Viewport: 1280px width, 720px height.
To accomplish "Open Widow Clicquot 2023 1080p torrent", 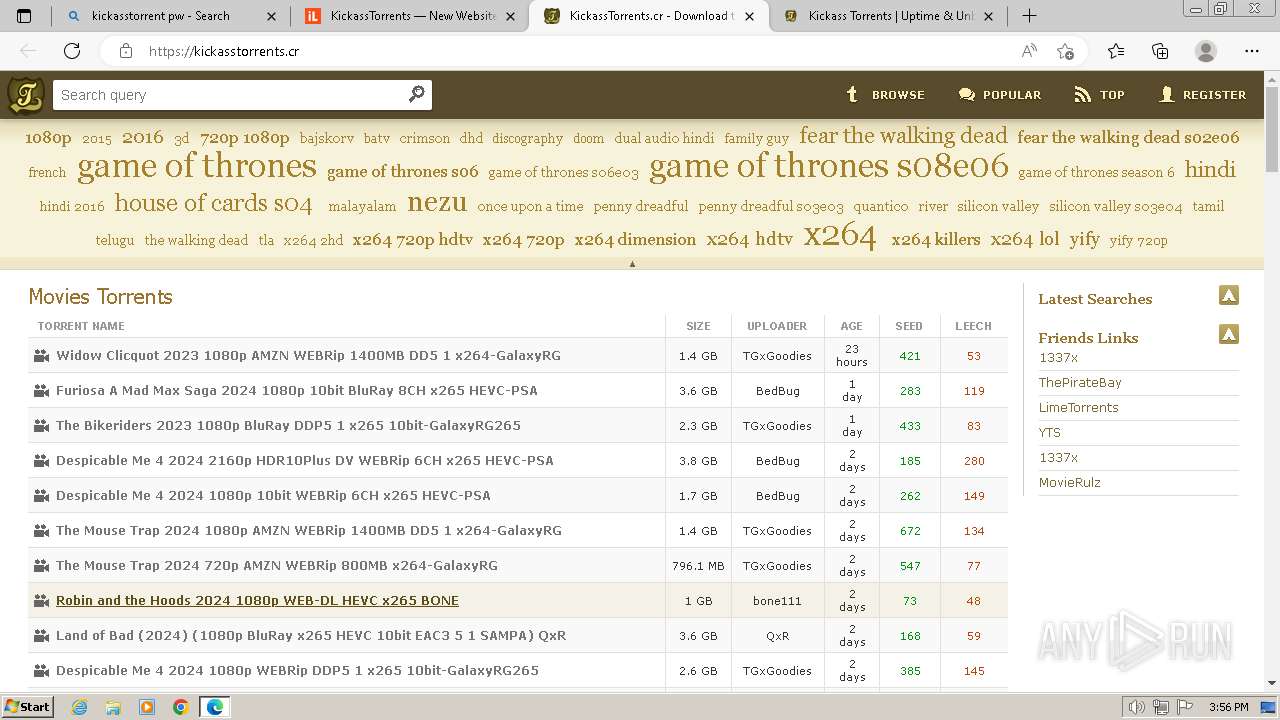I will coord(308,355).
